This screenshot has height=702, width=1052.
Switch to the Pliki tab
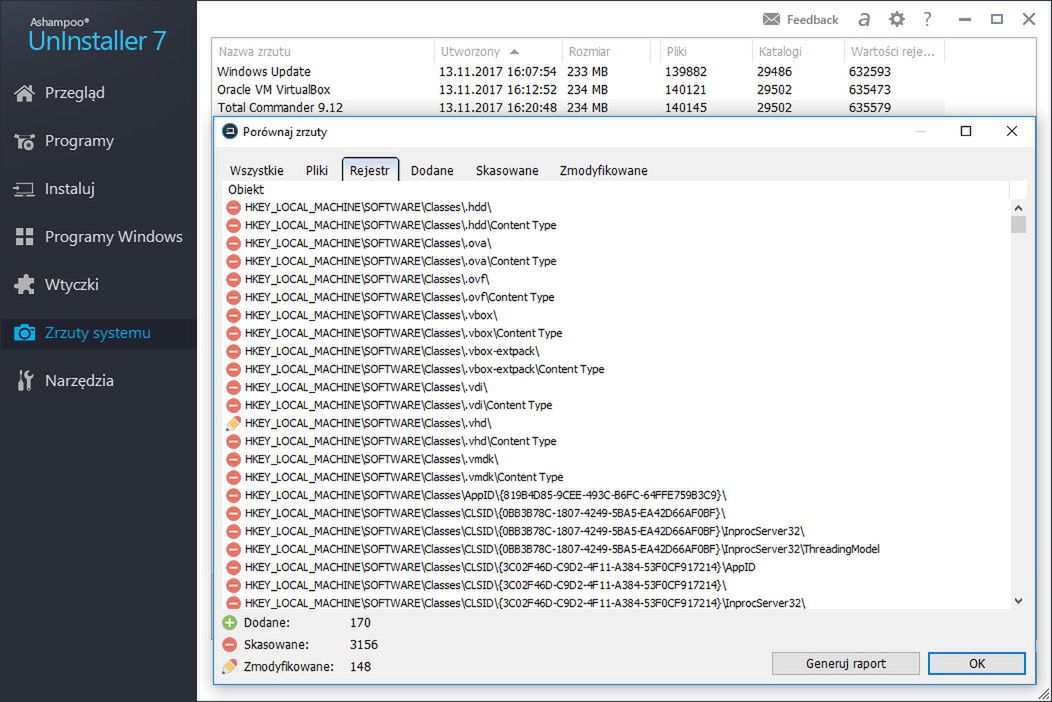pos(317,170)
